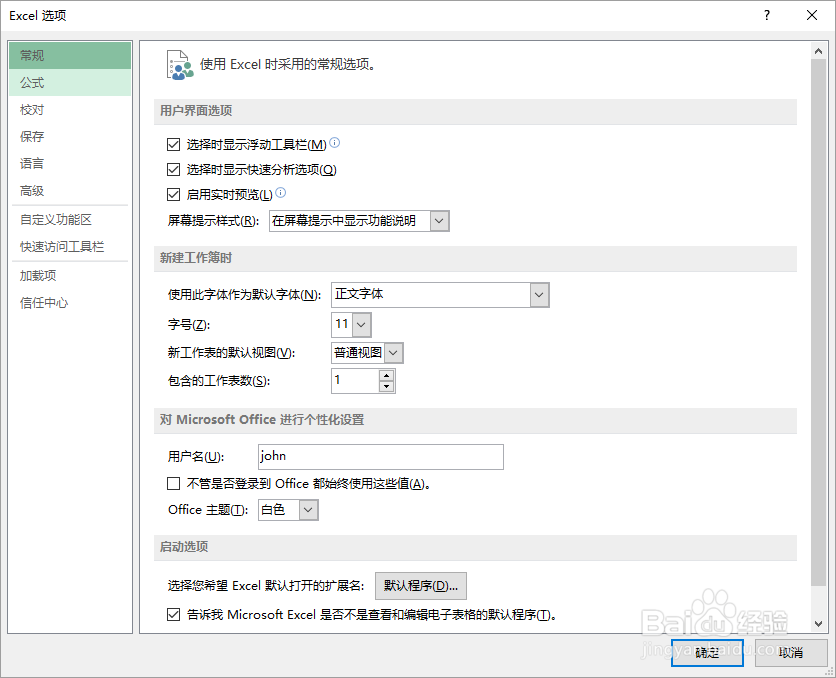Screen dimensions: 836x678
Task: Click username field containing john
Action: coord(380,457)
